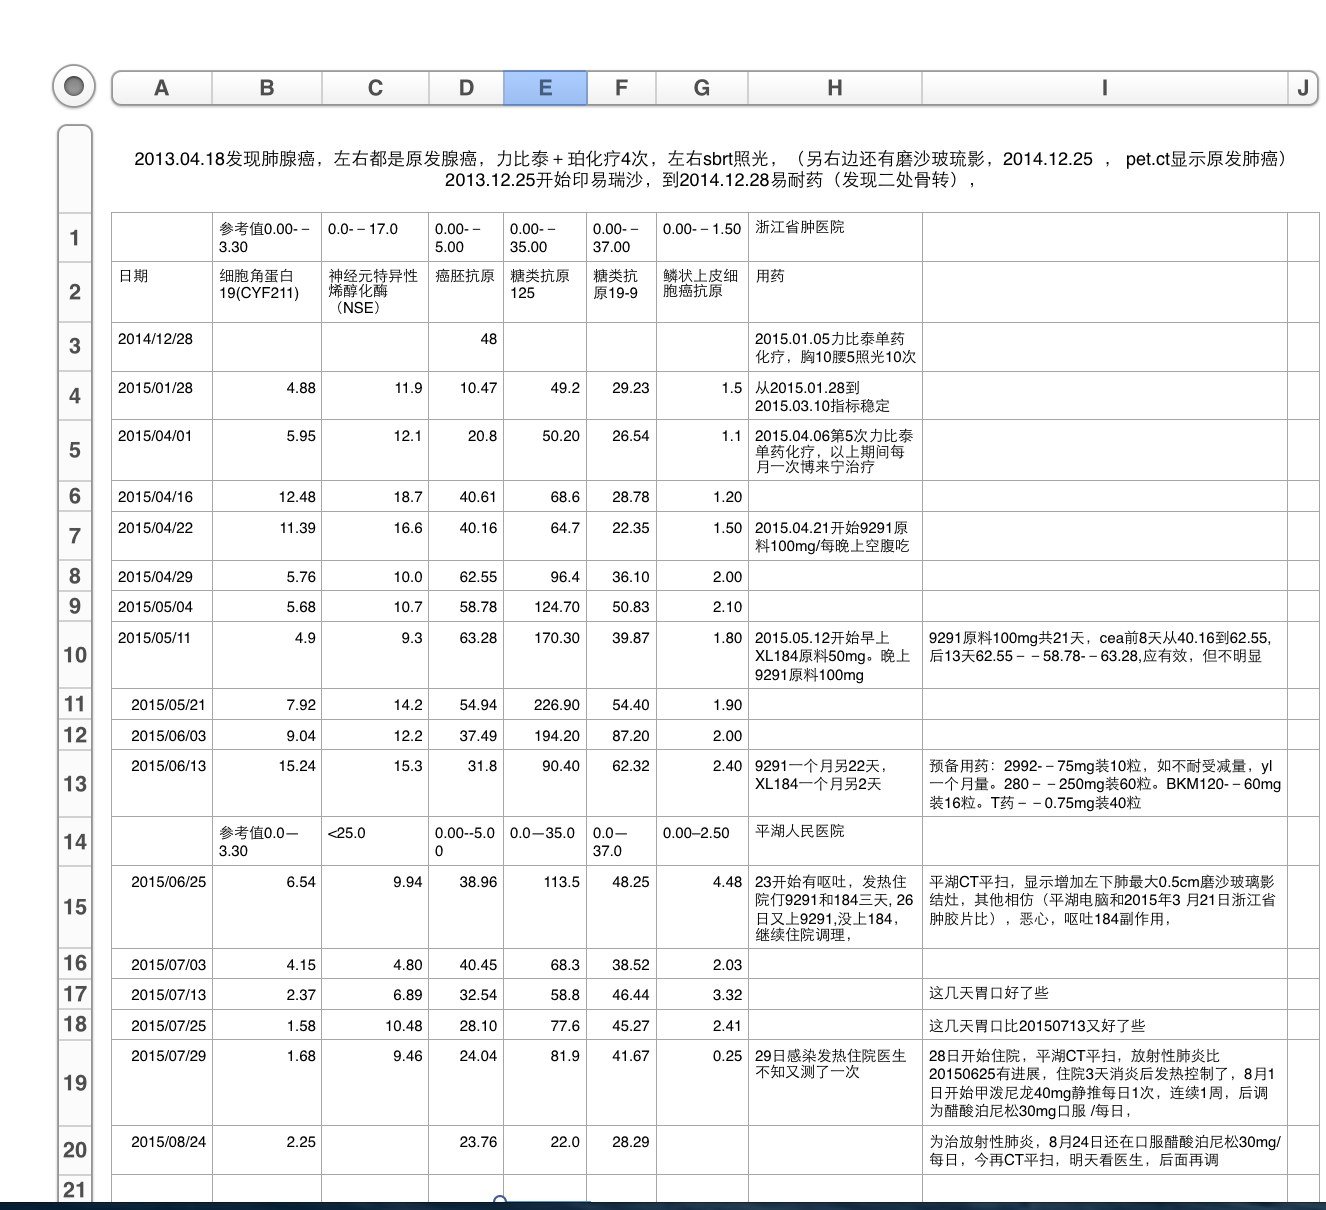
Task: Select column I header
Action: pos(1105,88)
